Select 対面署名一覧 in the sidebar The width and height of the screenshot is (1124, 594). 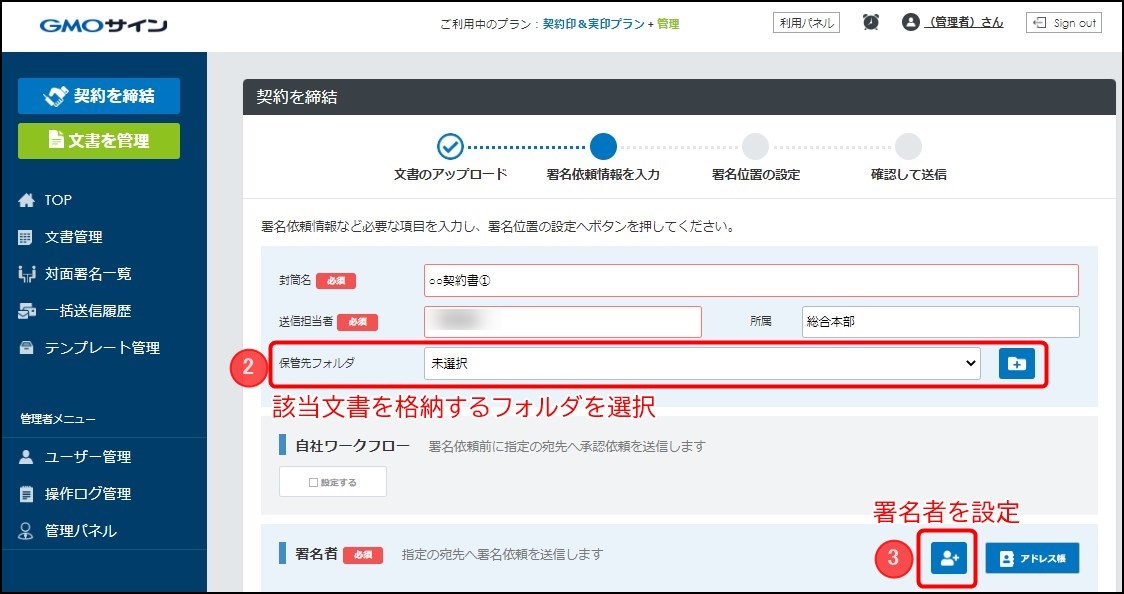[87, 274]
